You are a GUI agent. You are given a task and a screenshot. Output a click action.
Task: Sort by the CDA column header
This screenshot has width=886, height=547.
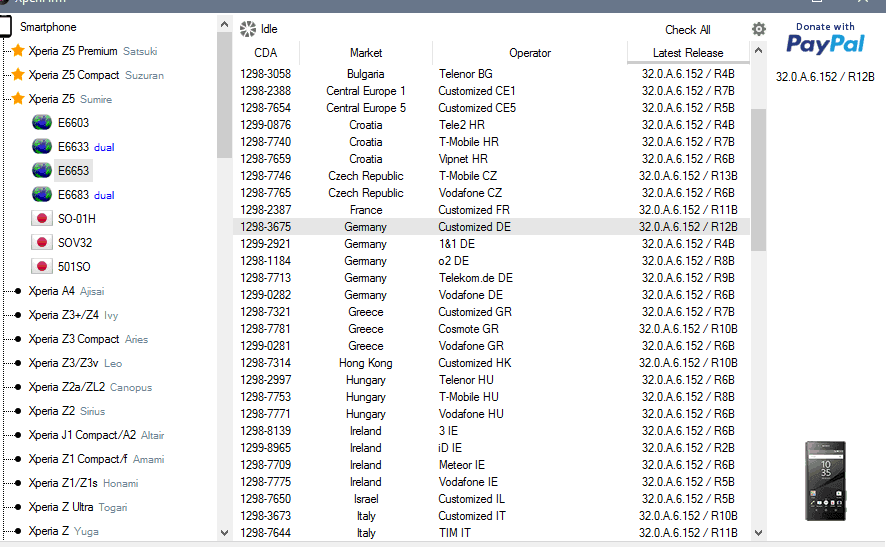(266, 53)
